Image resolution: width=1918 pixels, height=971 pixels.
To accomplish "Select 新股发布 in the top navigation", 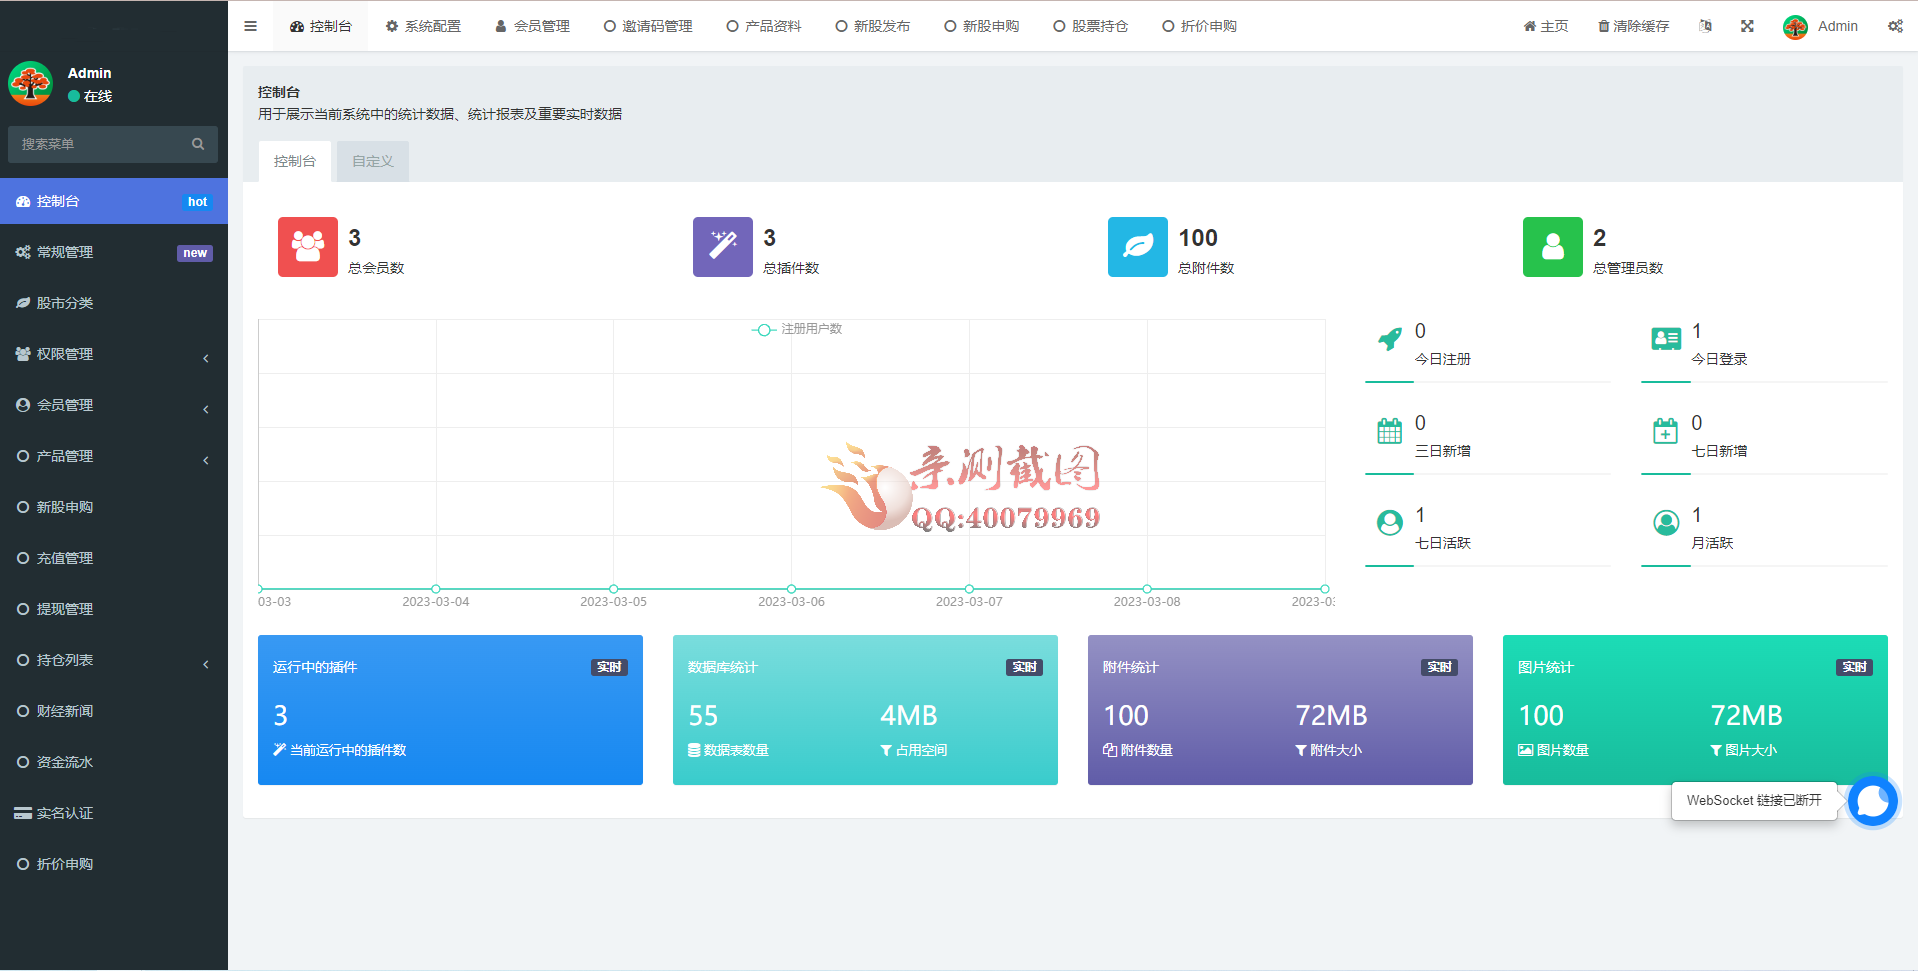I will coord(872,26).
